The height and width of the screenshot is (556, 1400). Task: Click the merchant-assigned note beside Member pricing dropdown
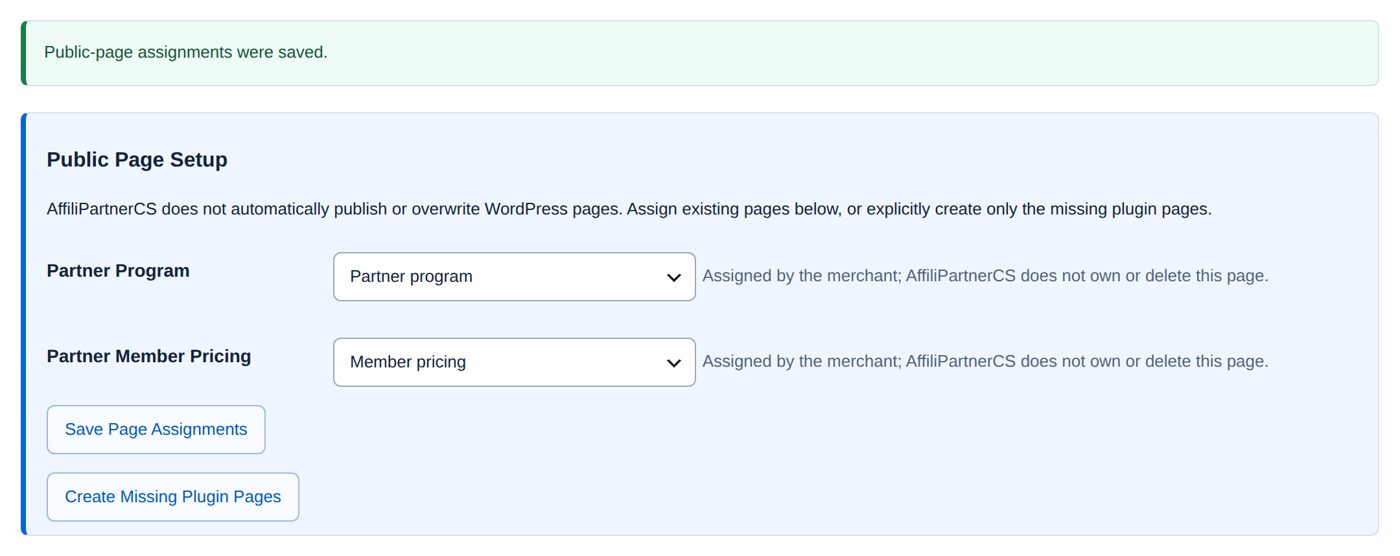coord(985,361)
